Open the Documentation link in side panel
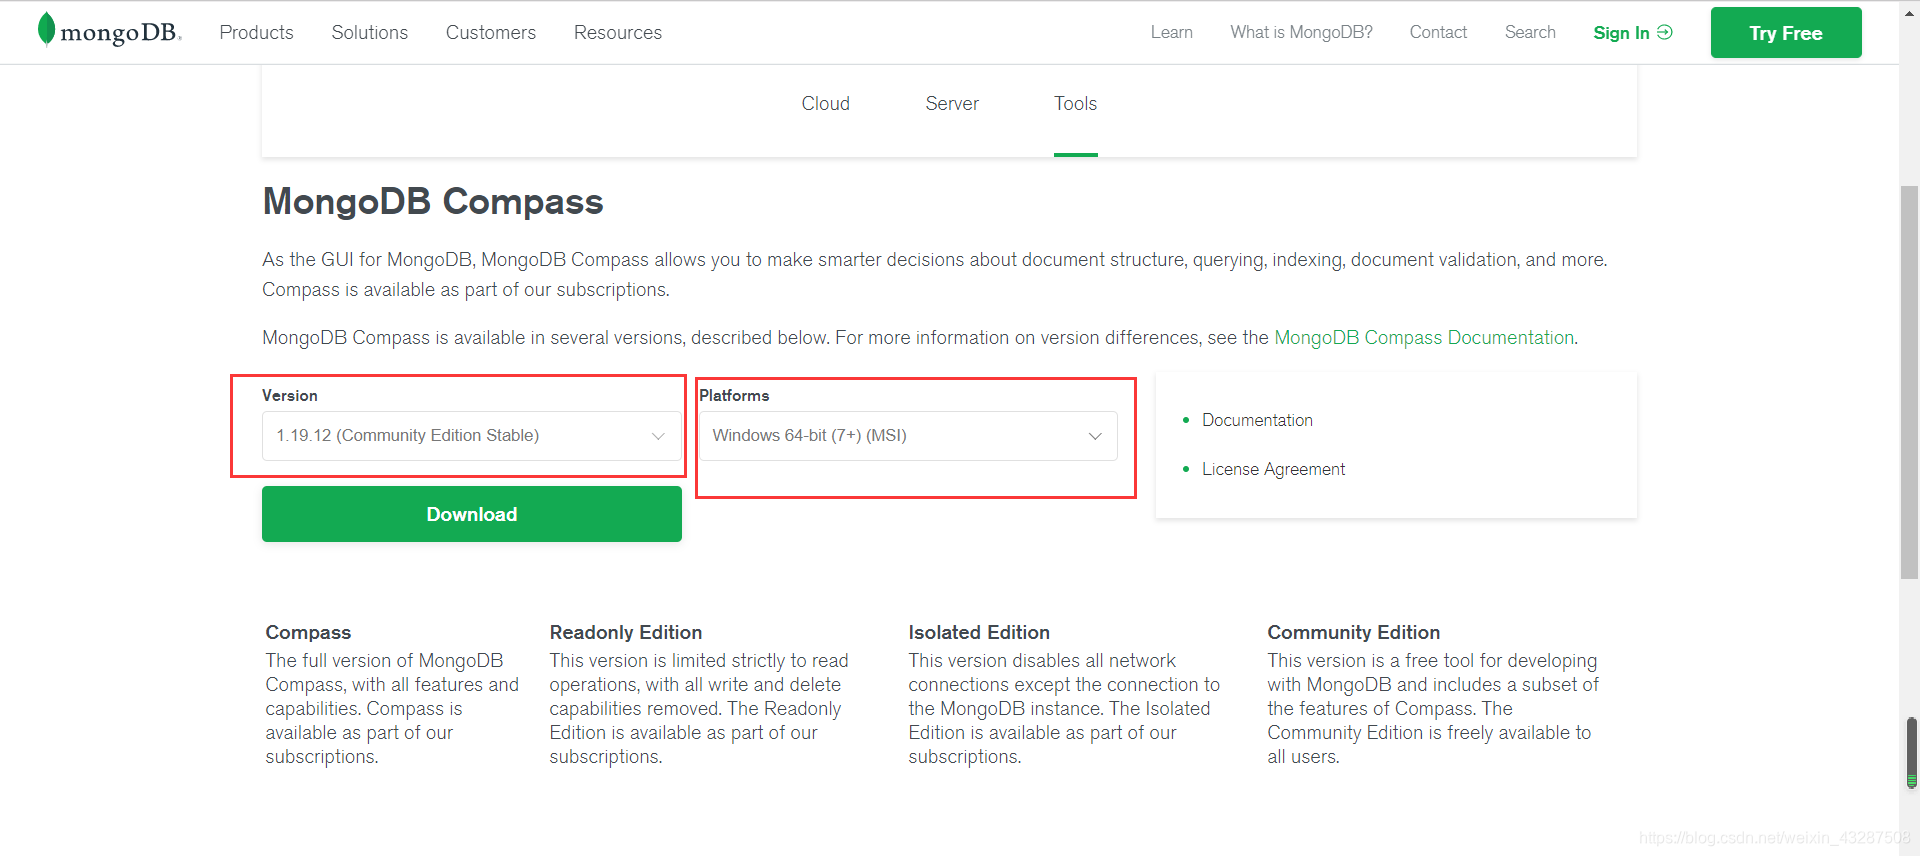Image resolution: width=1920 pixels, height=856 pixels. point(1257,420)
